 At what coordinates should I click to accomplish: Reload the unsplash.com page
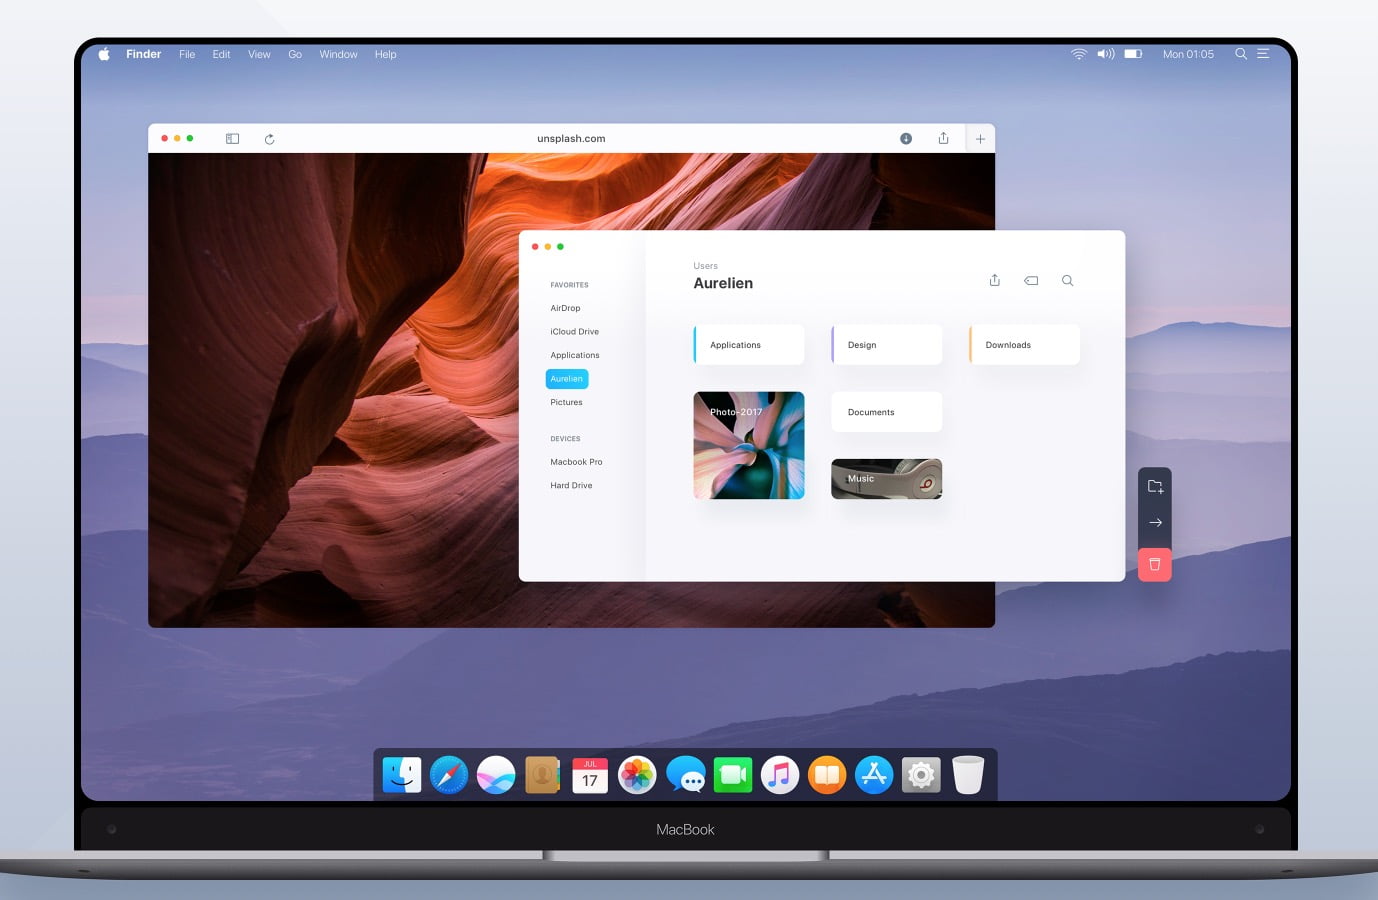pos(269,138)
